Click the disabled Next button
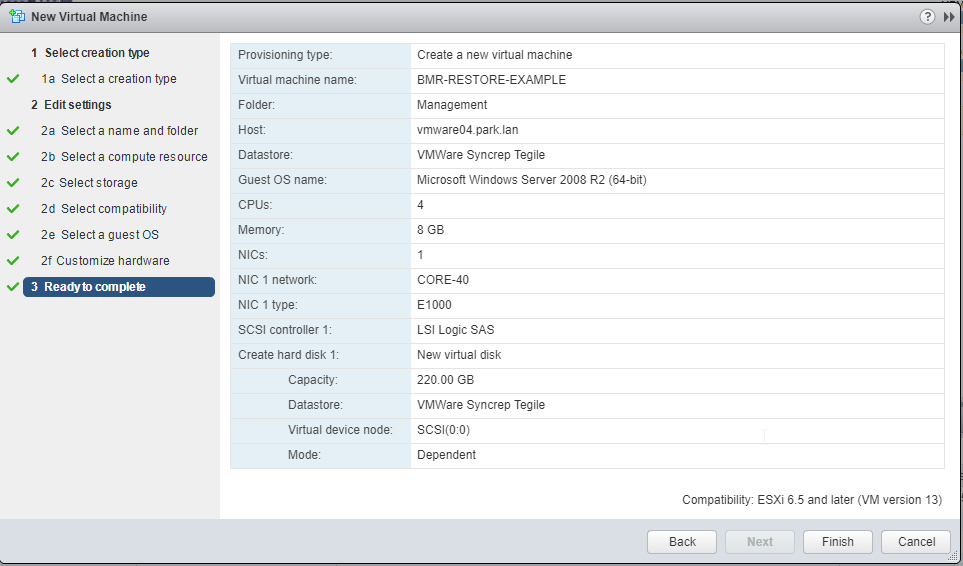This screenshot has height=566, width=963. pyautogui.click(x=760, y=541)
